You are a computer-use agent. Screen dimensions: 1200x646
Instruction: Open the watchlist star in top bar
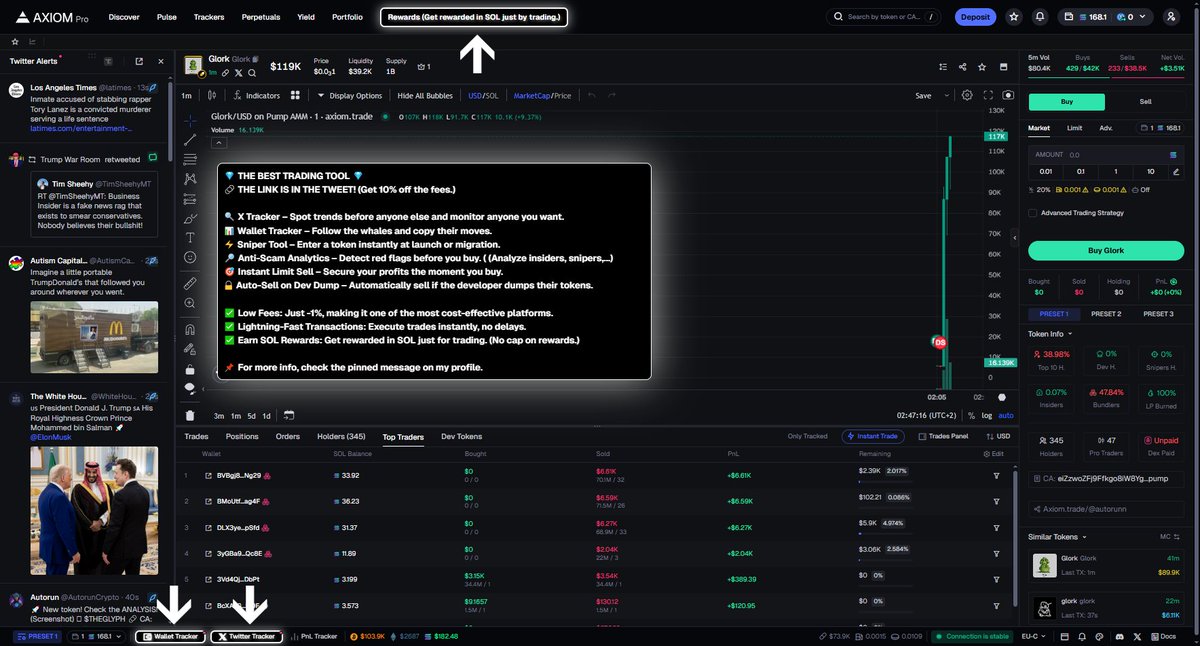(x=1014, y=17)
